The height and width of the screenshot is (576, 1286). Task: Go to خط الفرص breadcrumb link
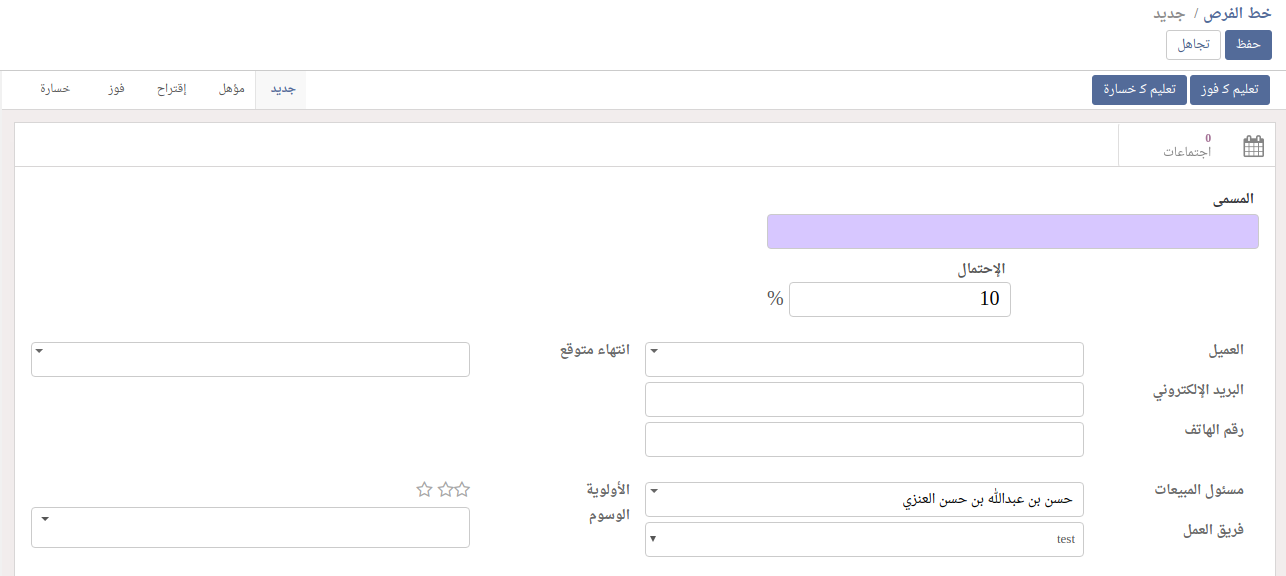(1237, 14)
